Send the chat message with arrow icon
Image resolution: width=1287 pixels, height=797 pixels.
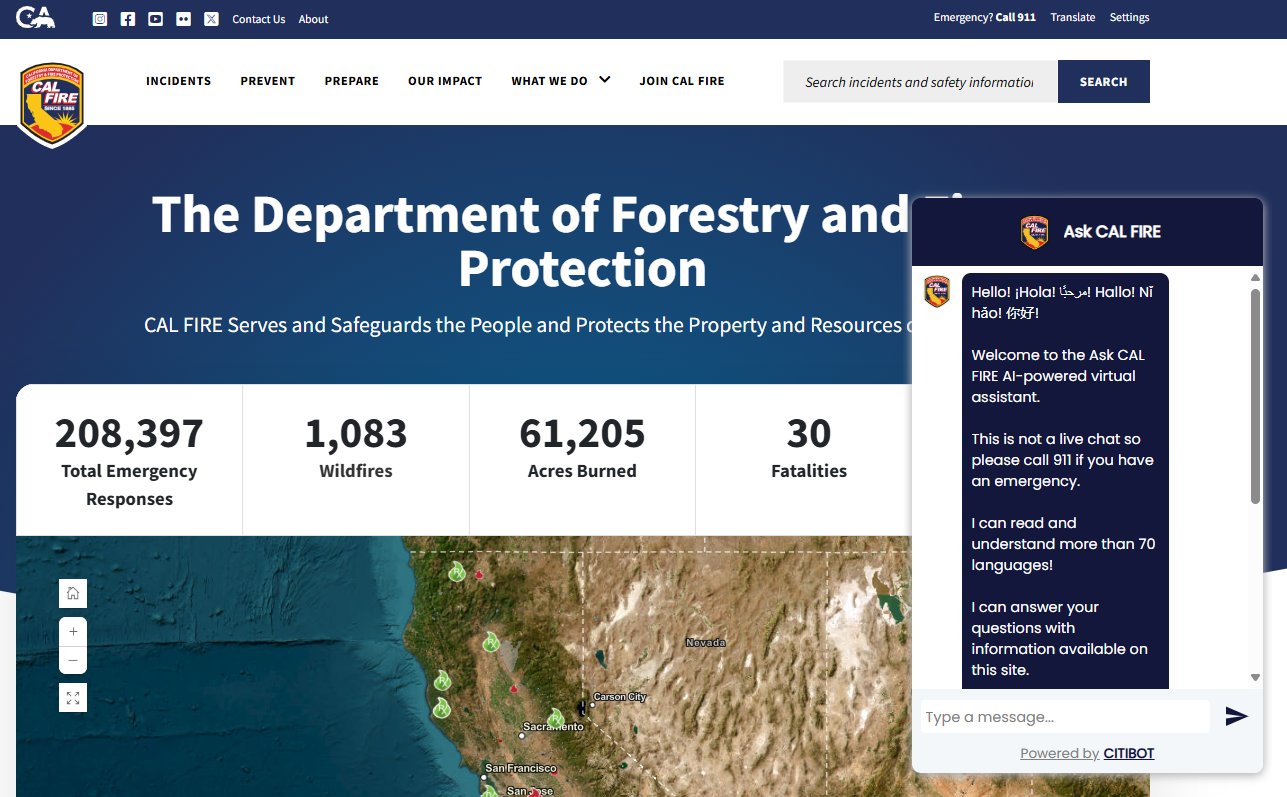[1237, 716]
